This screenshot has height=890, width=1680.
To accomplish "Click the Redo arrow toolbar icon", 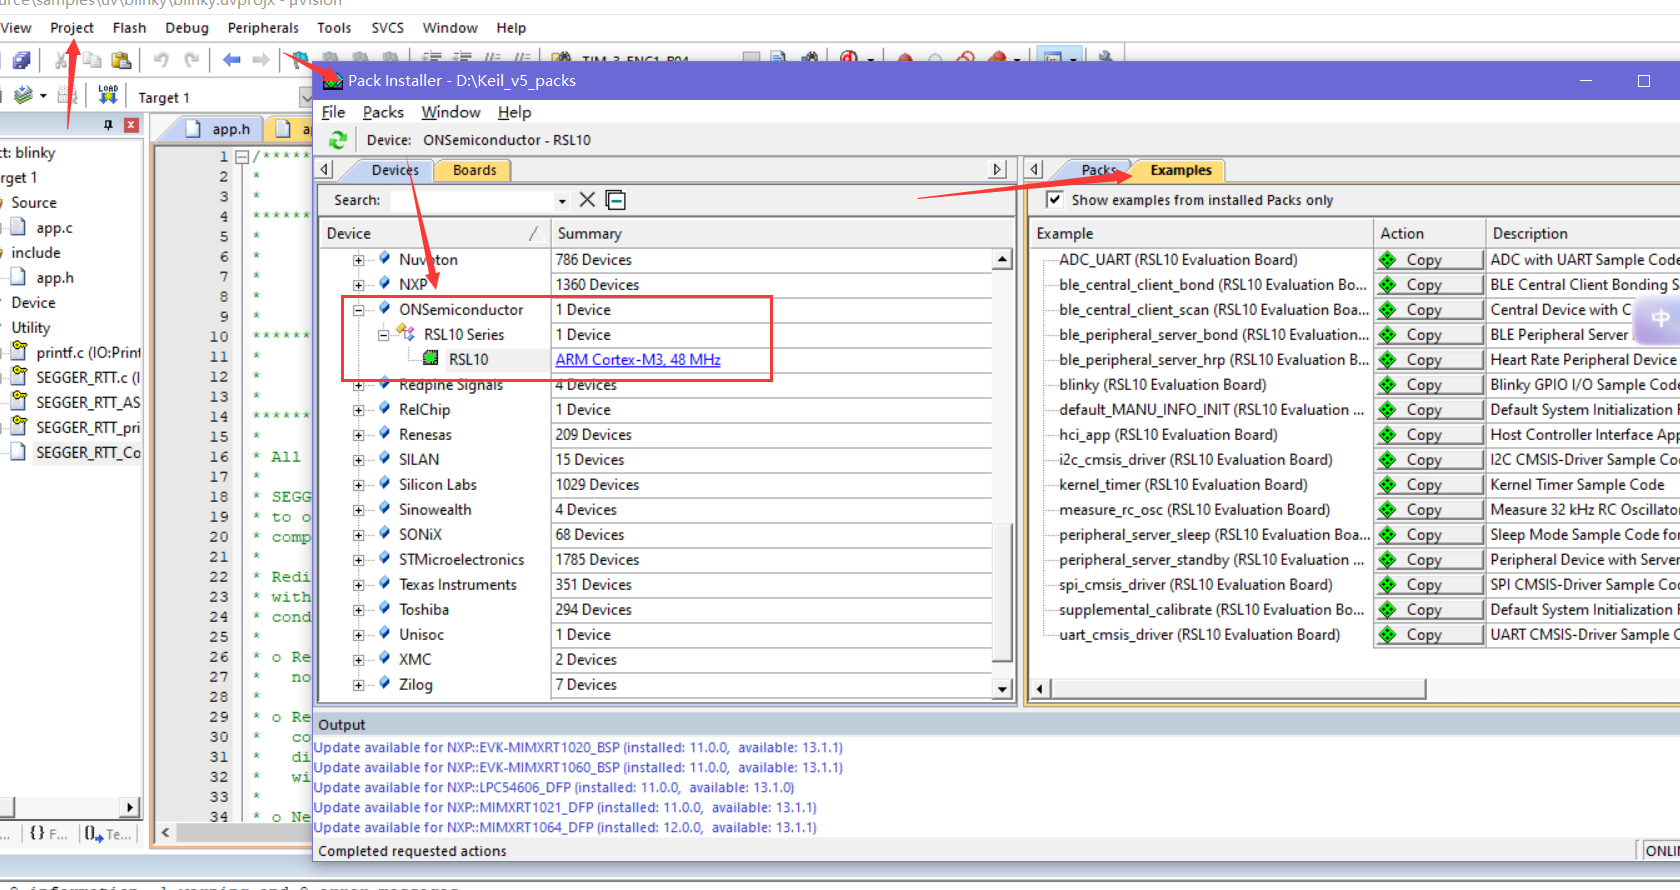I will (192, 60).
